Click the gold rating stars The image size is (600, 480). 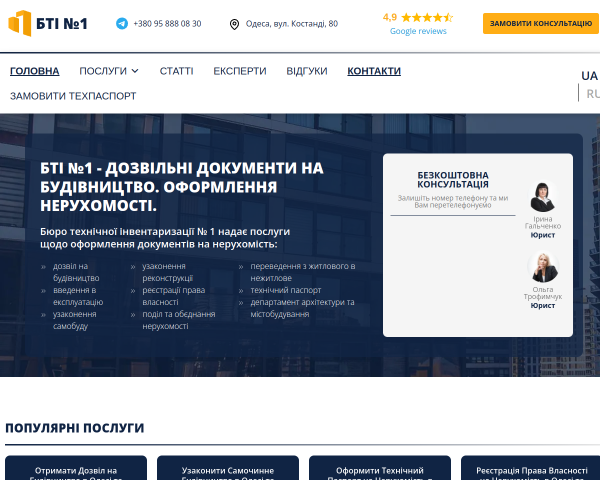click(427, 17)
